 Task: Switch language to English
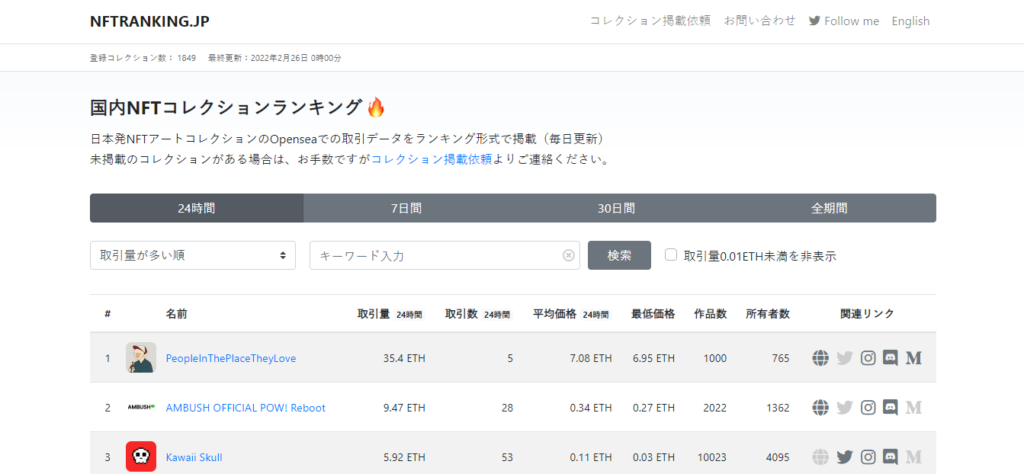(910, 21)
